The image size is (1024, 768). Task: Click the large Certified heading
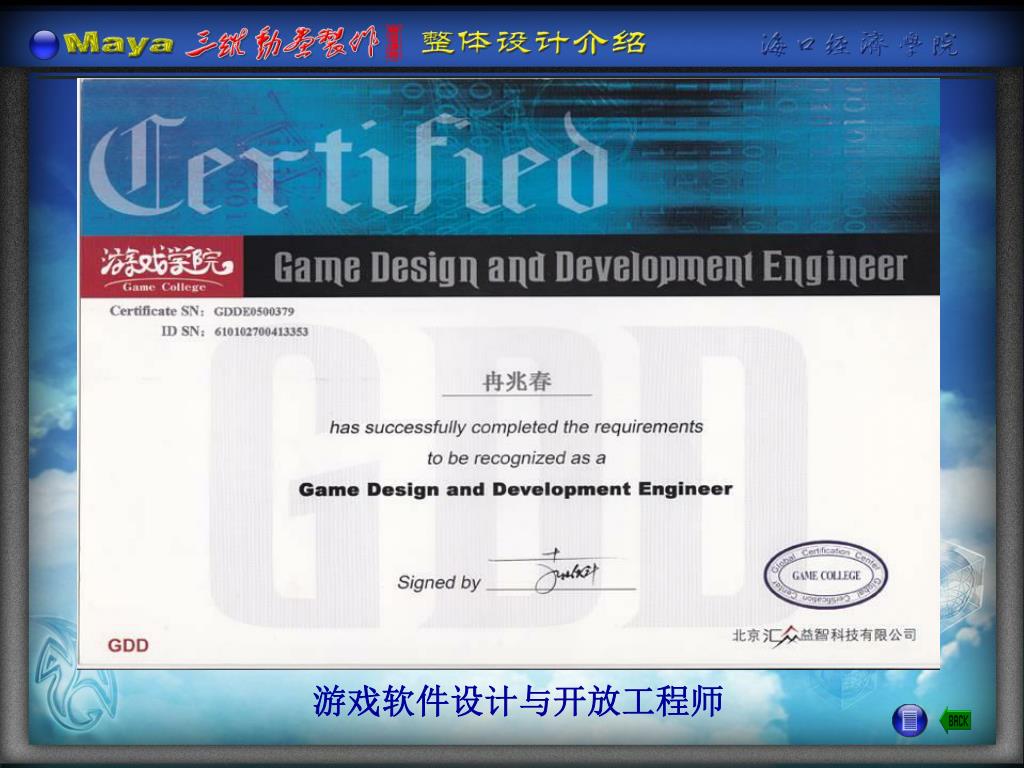[x=349, y=166]
